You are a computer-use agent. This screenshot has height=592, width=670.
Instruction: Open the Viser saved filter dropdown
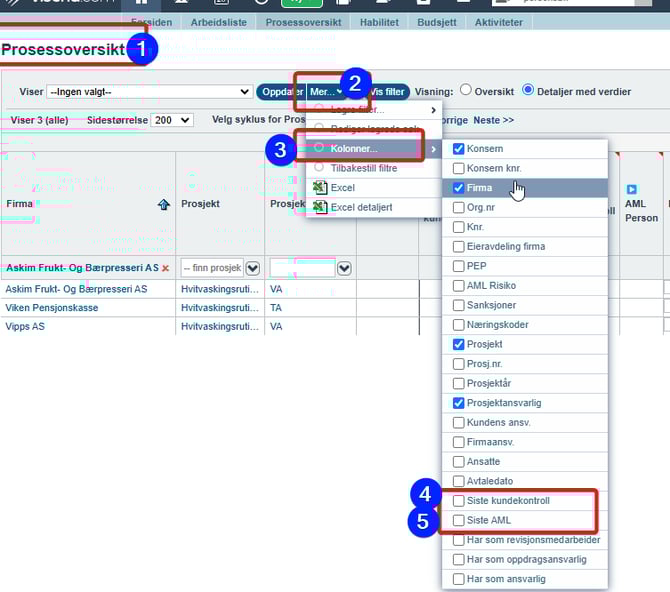click(x=149, y=91)
